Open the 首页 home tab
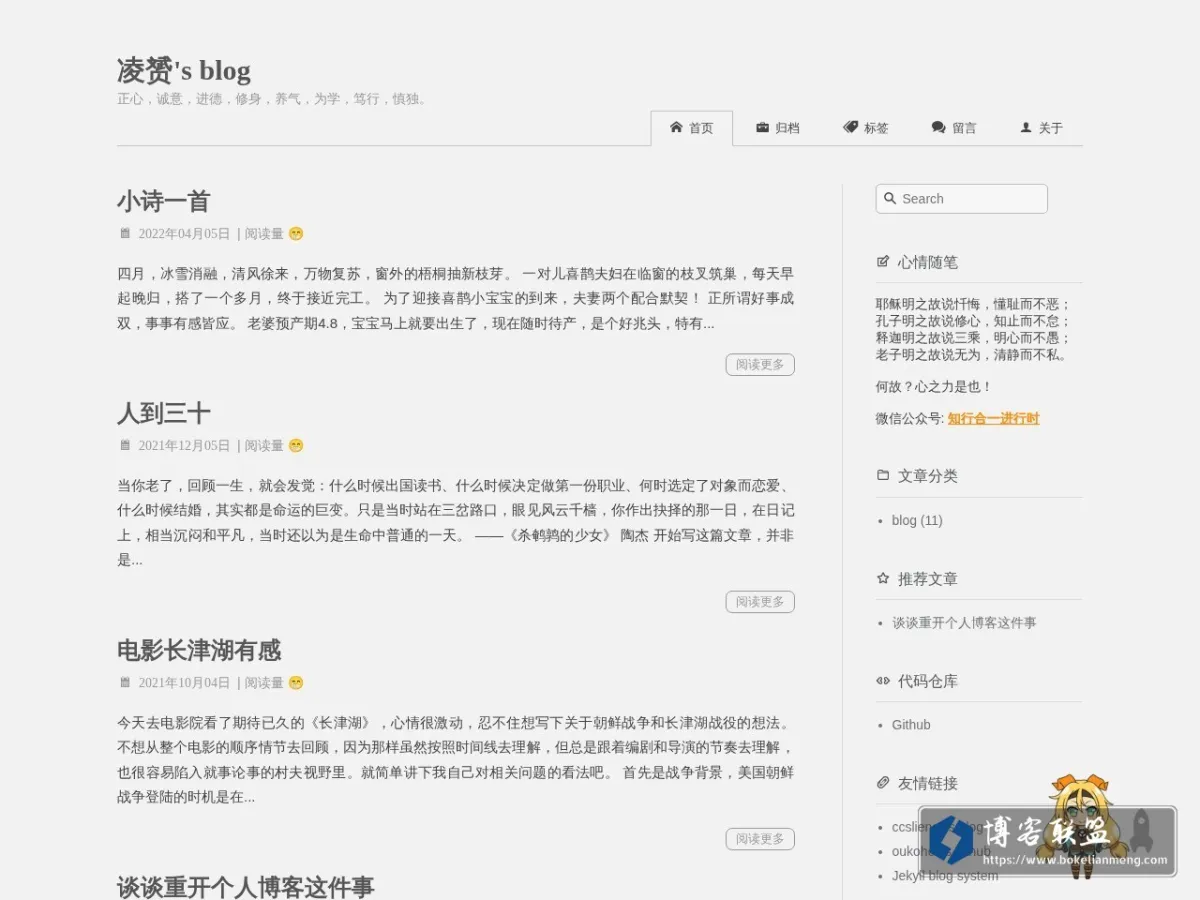1200x900 pixels. click(x=691, y=128)
